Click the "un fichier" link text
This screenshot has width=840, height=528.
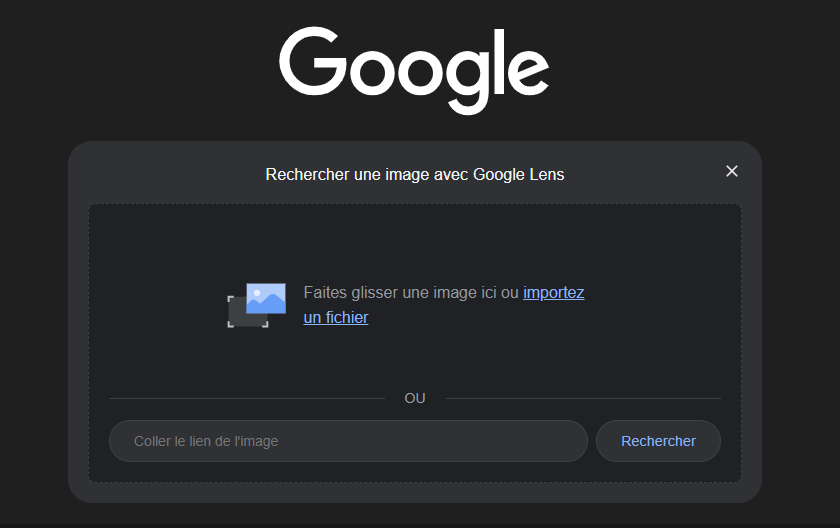click(x=336, y=318)
